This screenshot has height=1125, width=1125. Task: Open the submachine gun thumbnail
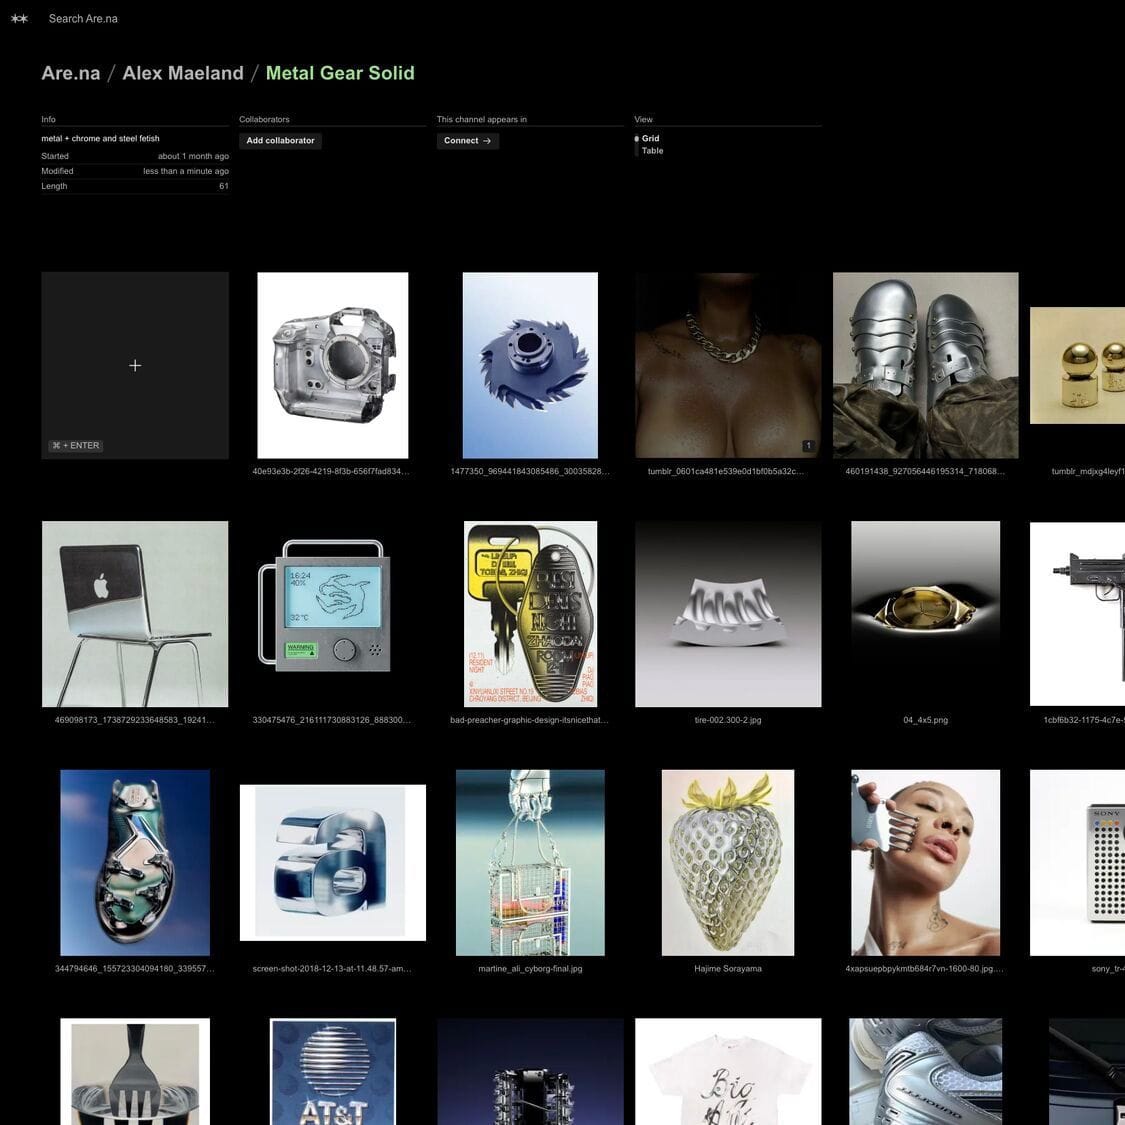1078,614
